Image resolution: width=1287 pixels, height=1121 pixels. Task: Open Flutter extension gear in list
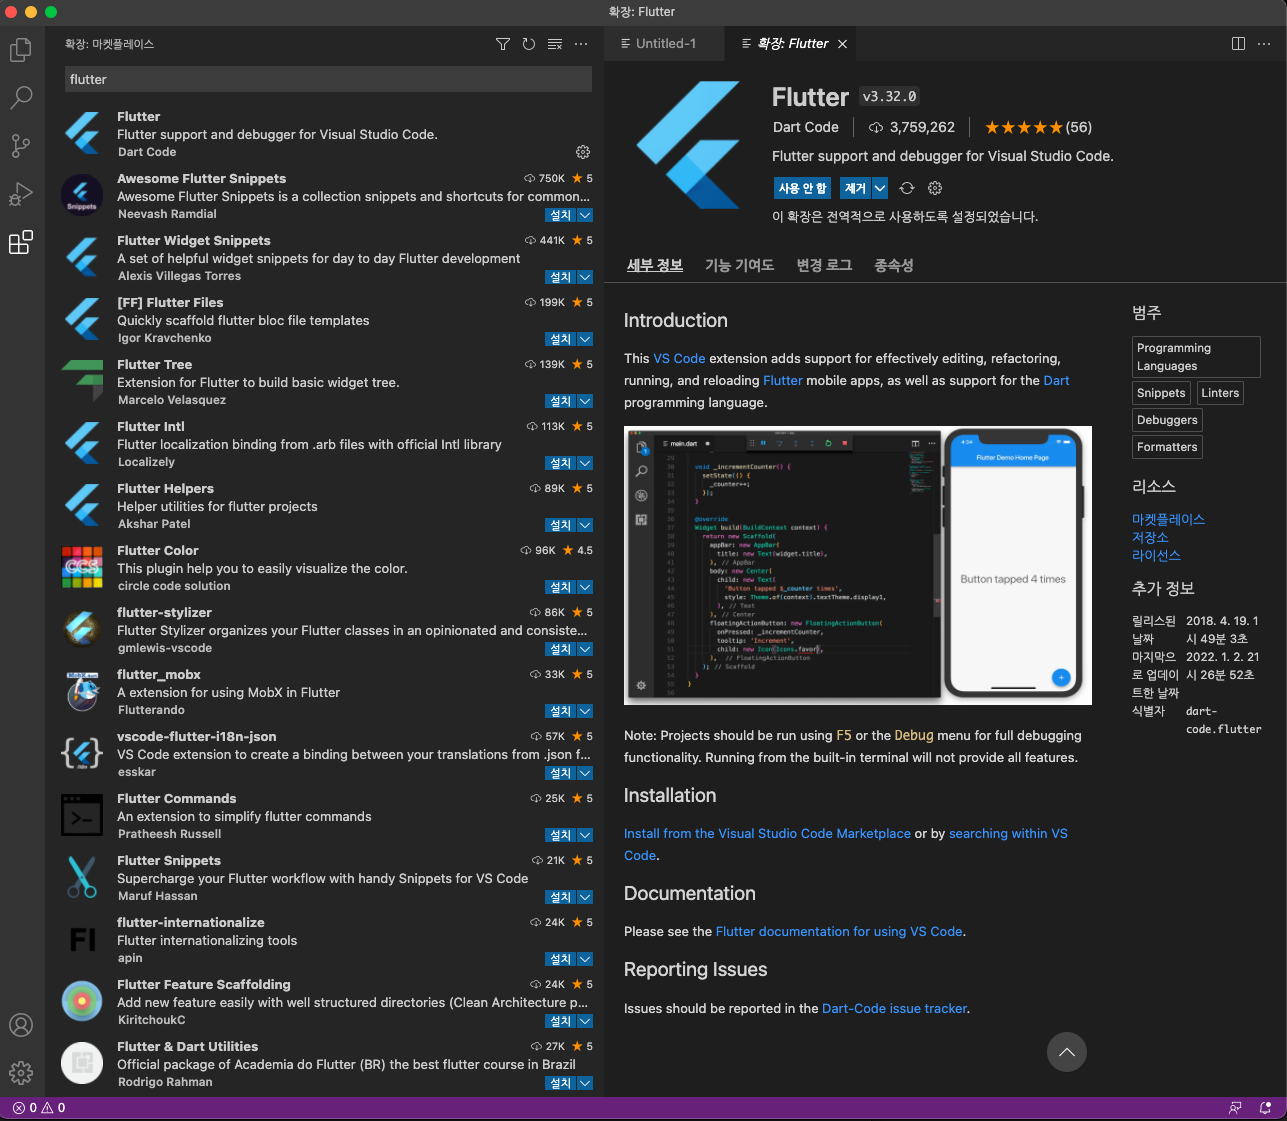tap(583, 152)
